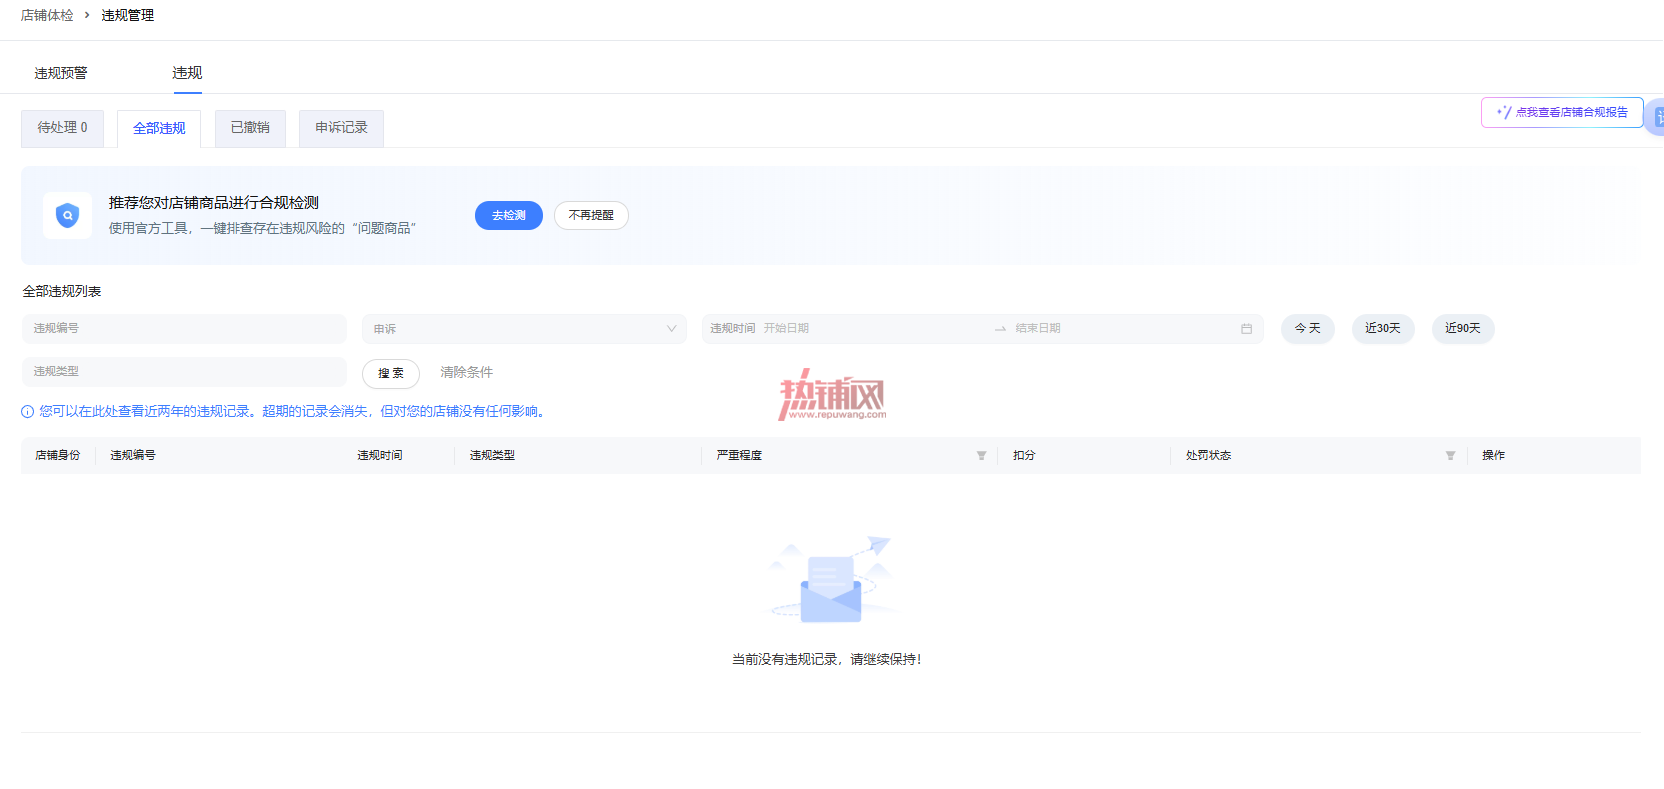Image resolution: width=1664 pixels, height=789 pixels.
Task: Click the empty mailbox illustration
Action: 831,580
